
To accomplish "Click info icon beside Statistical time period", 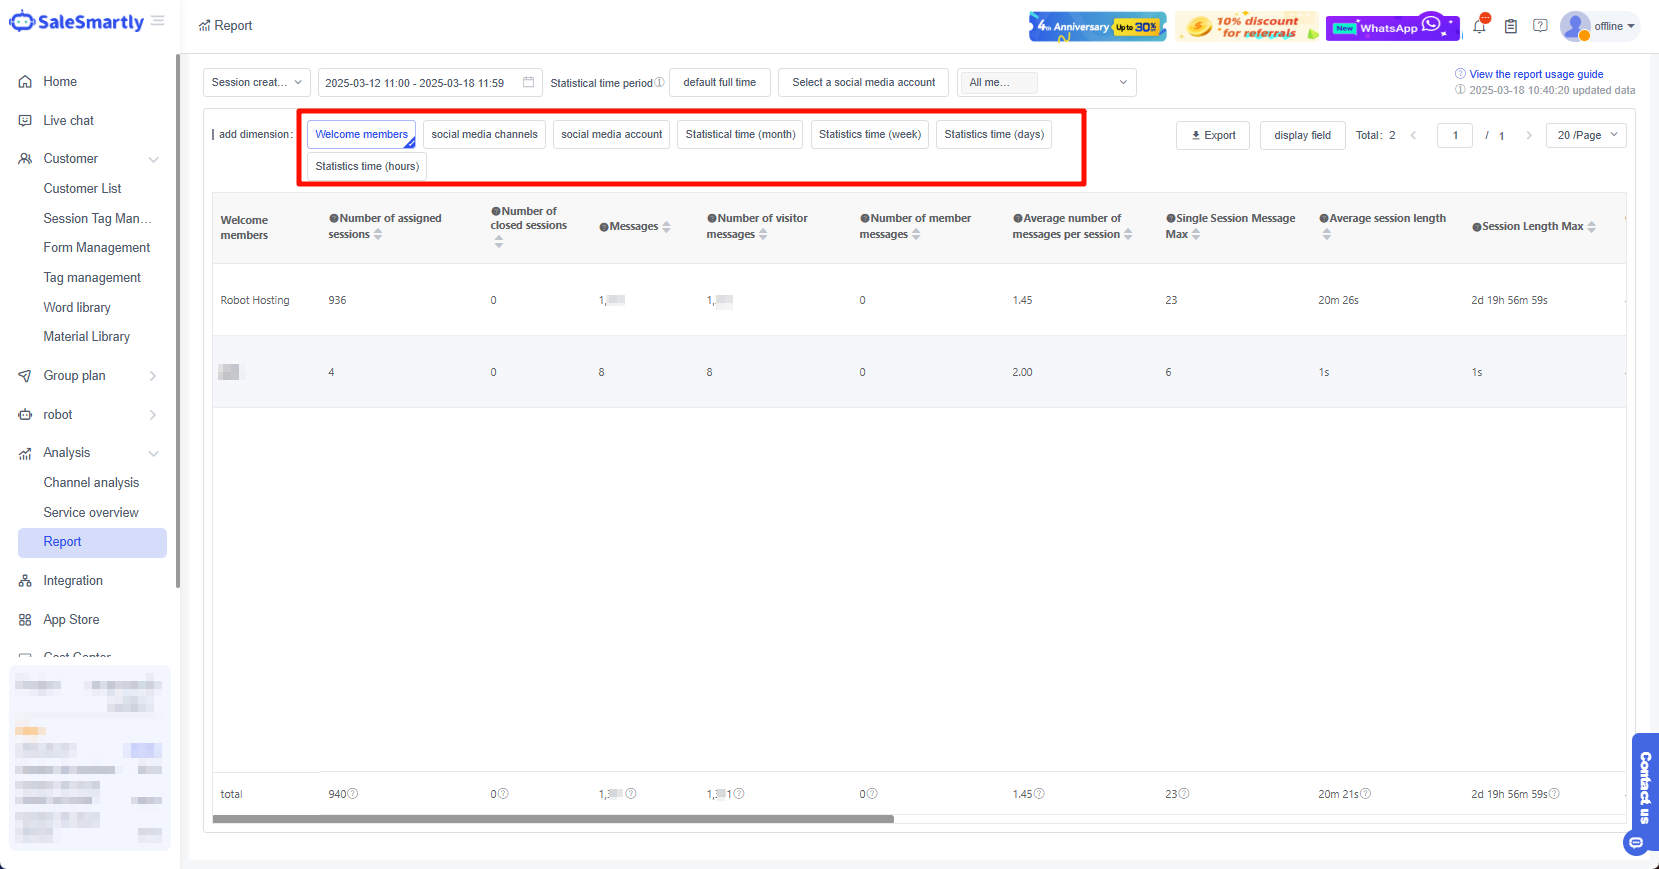I will click(659, 83).
